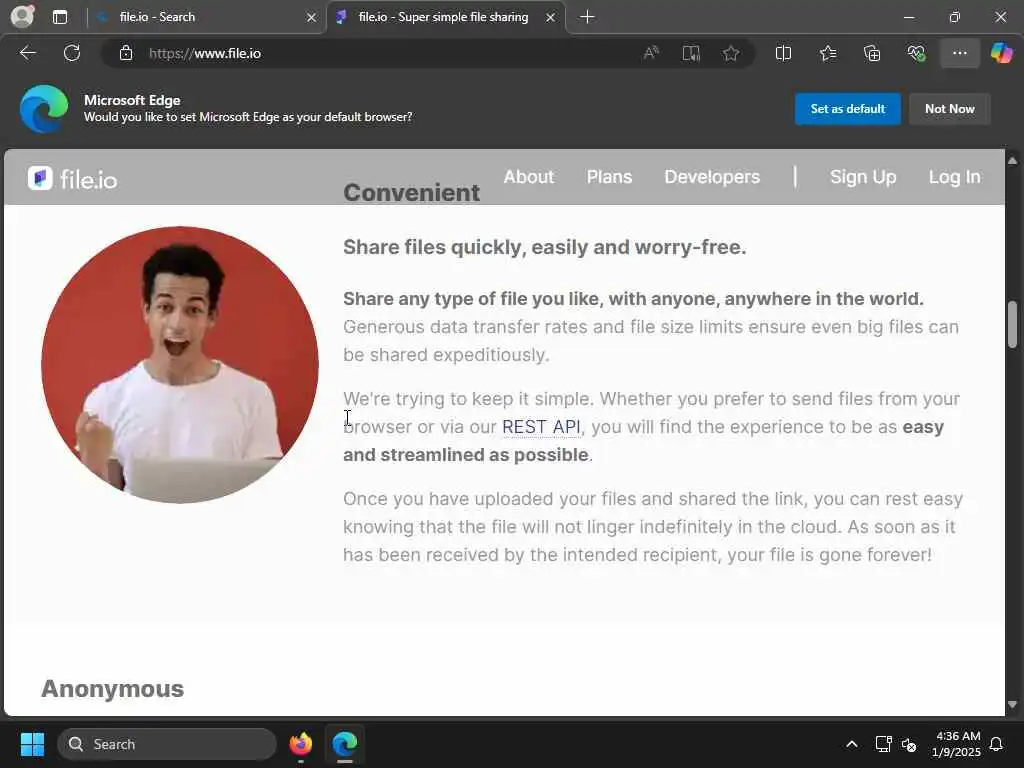Open tab actions menu

click(59, 17)
